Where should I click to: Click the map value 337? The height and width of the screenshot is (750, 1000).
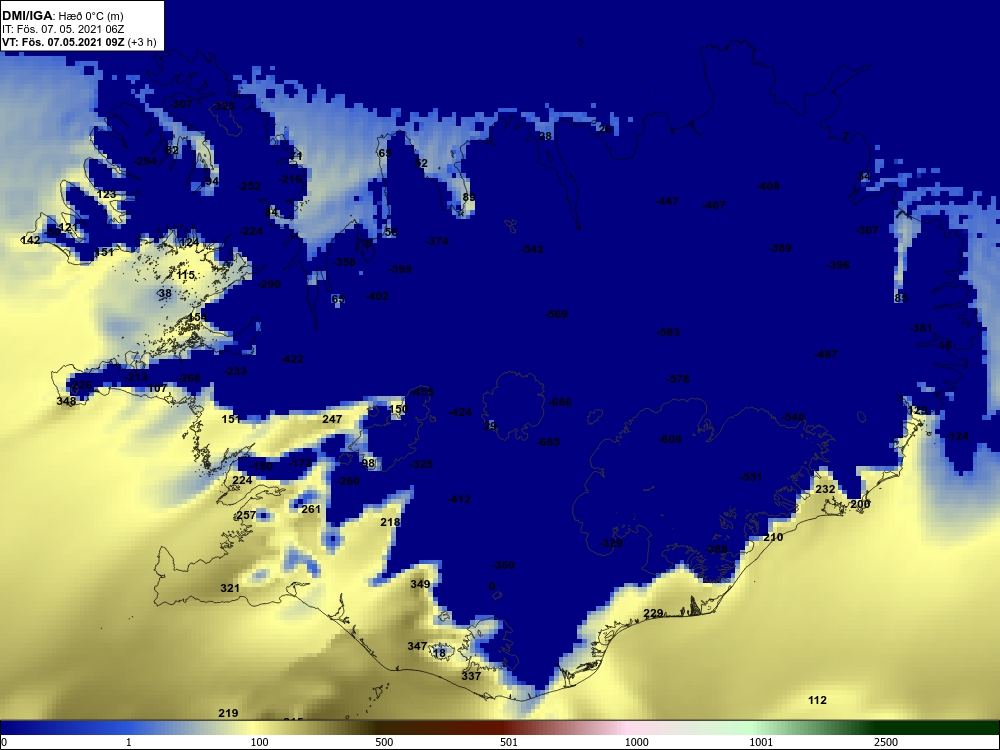471,676
